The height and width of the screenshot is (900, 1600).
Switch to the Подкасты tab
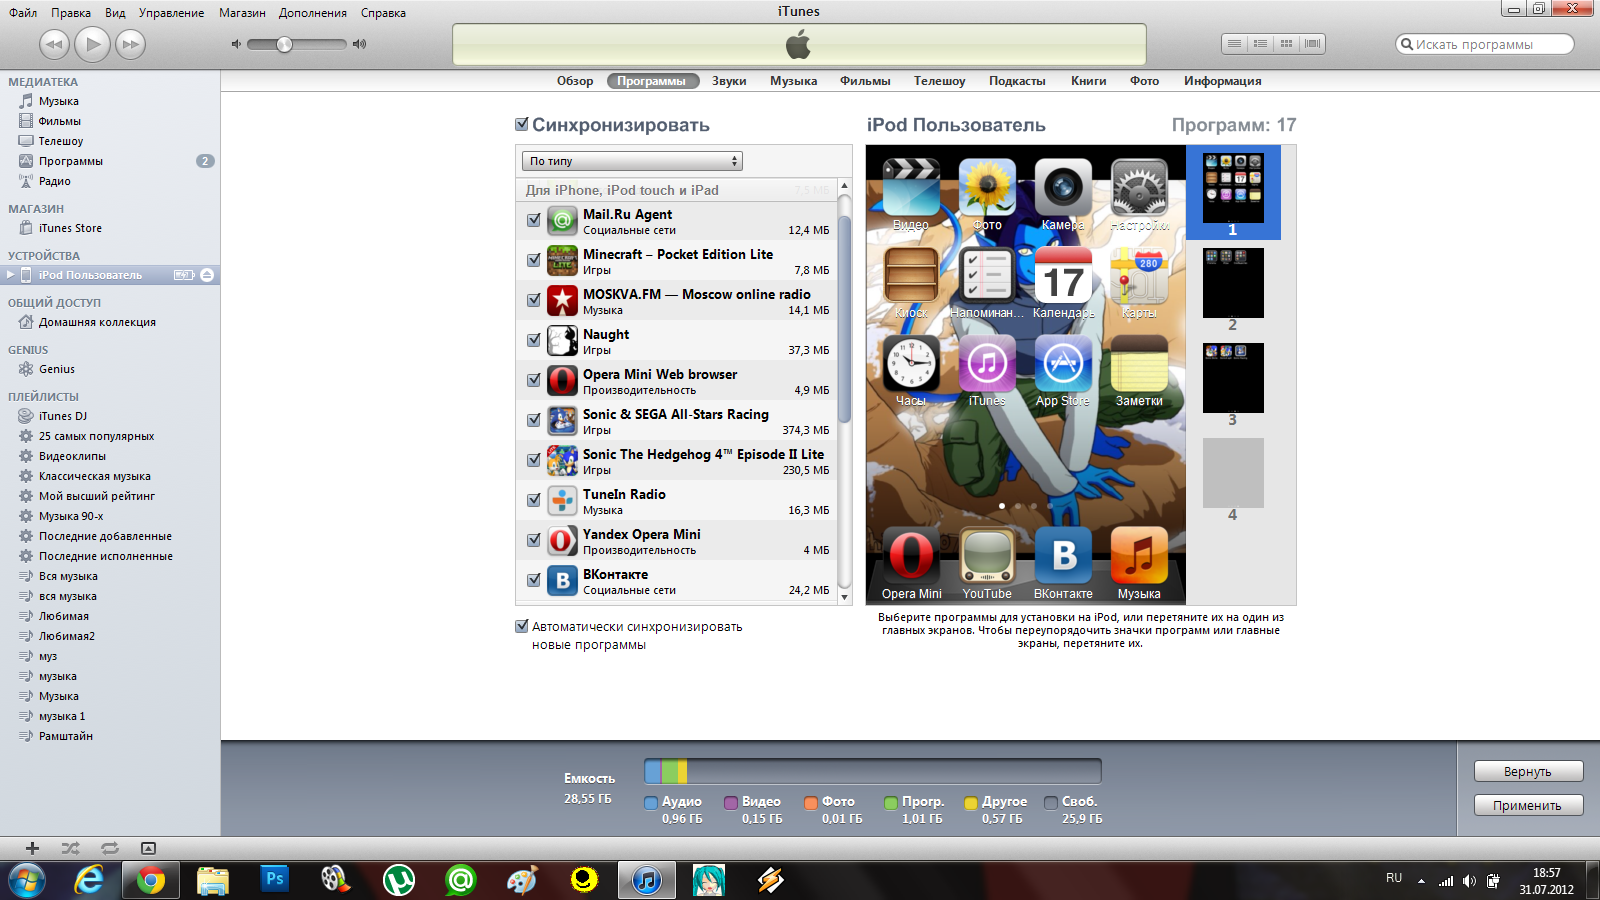(x=1017, y=81)
